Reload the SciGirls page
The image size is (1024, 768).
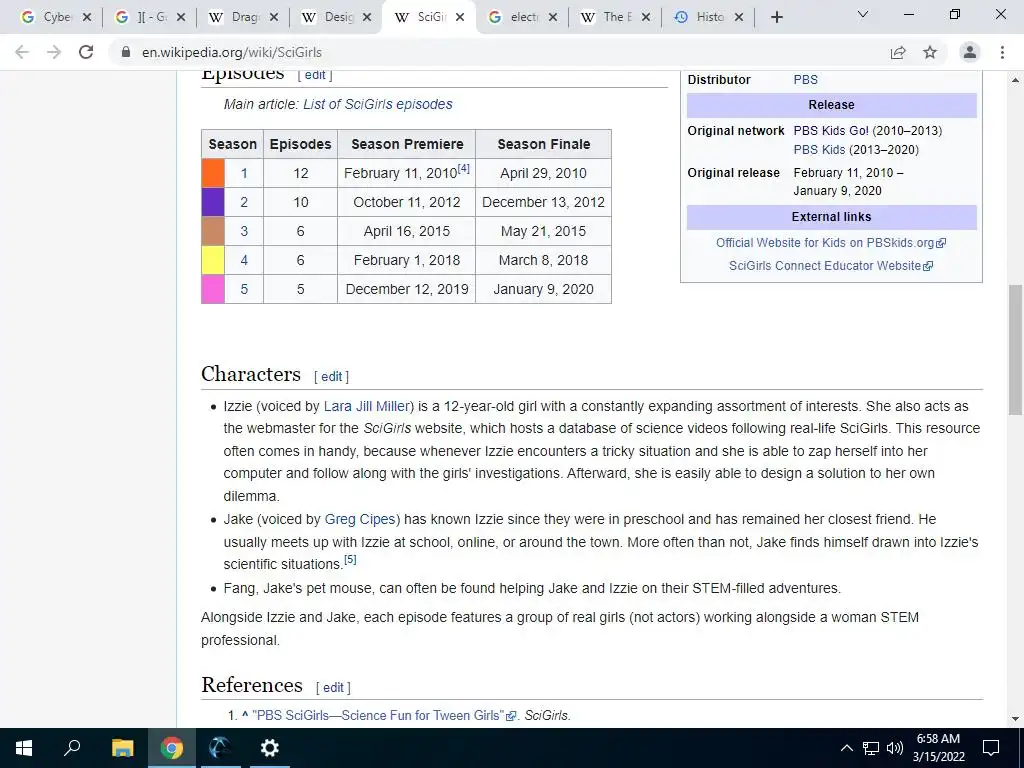86,52
